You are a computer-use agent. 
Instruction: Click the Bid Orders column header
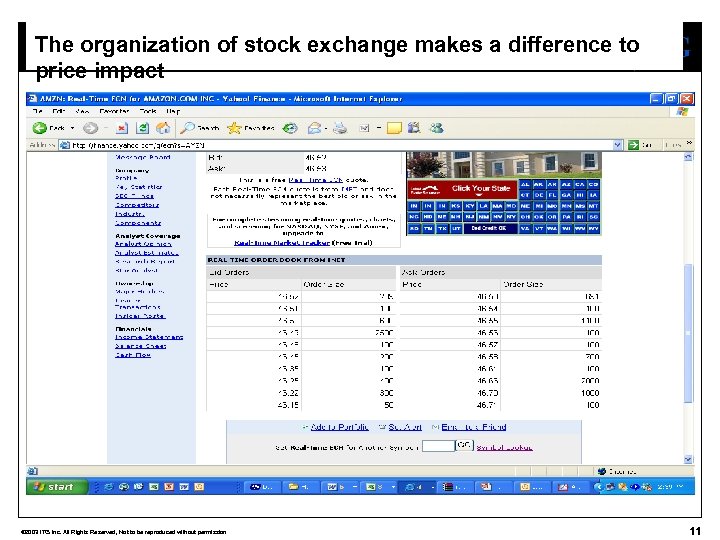301,272
